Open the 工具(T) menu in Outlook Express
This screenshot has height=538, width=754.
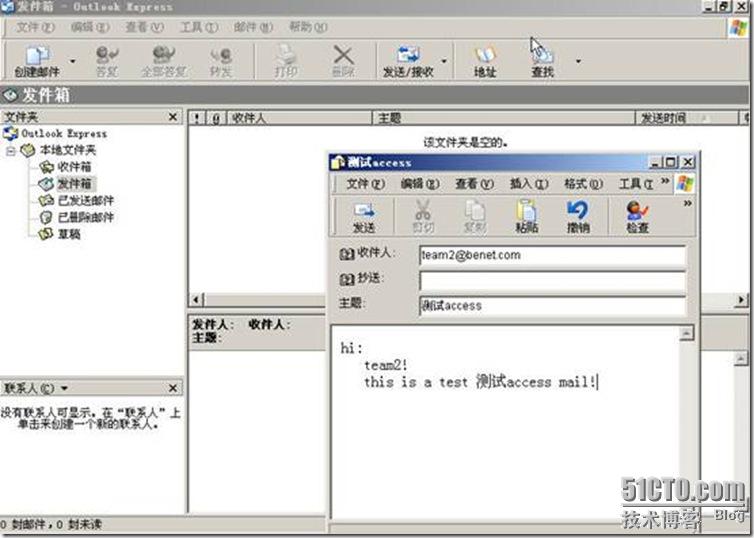(199, 27)
